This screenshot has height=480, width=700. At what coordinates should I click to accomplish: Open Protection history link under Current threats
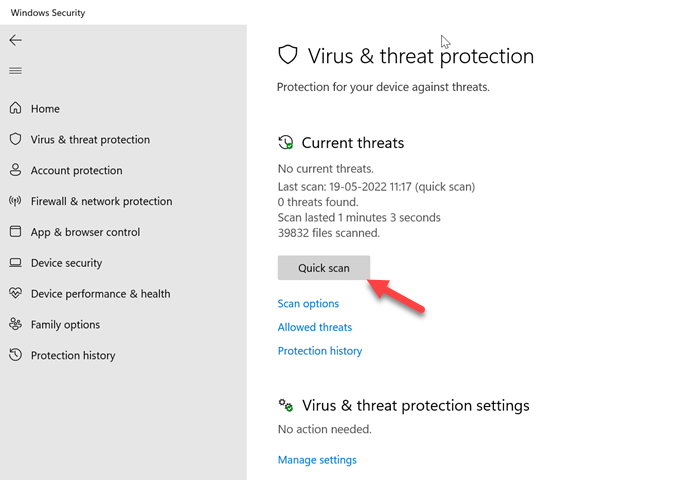click(x=319, y=351)
